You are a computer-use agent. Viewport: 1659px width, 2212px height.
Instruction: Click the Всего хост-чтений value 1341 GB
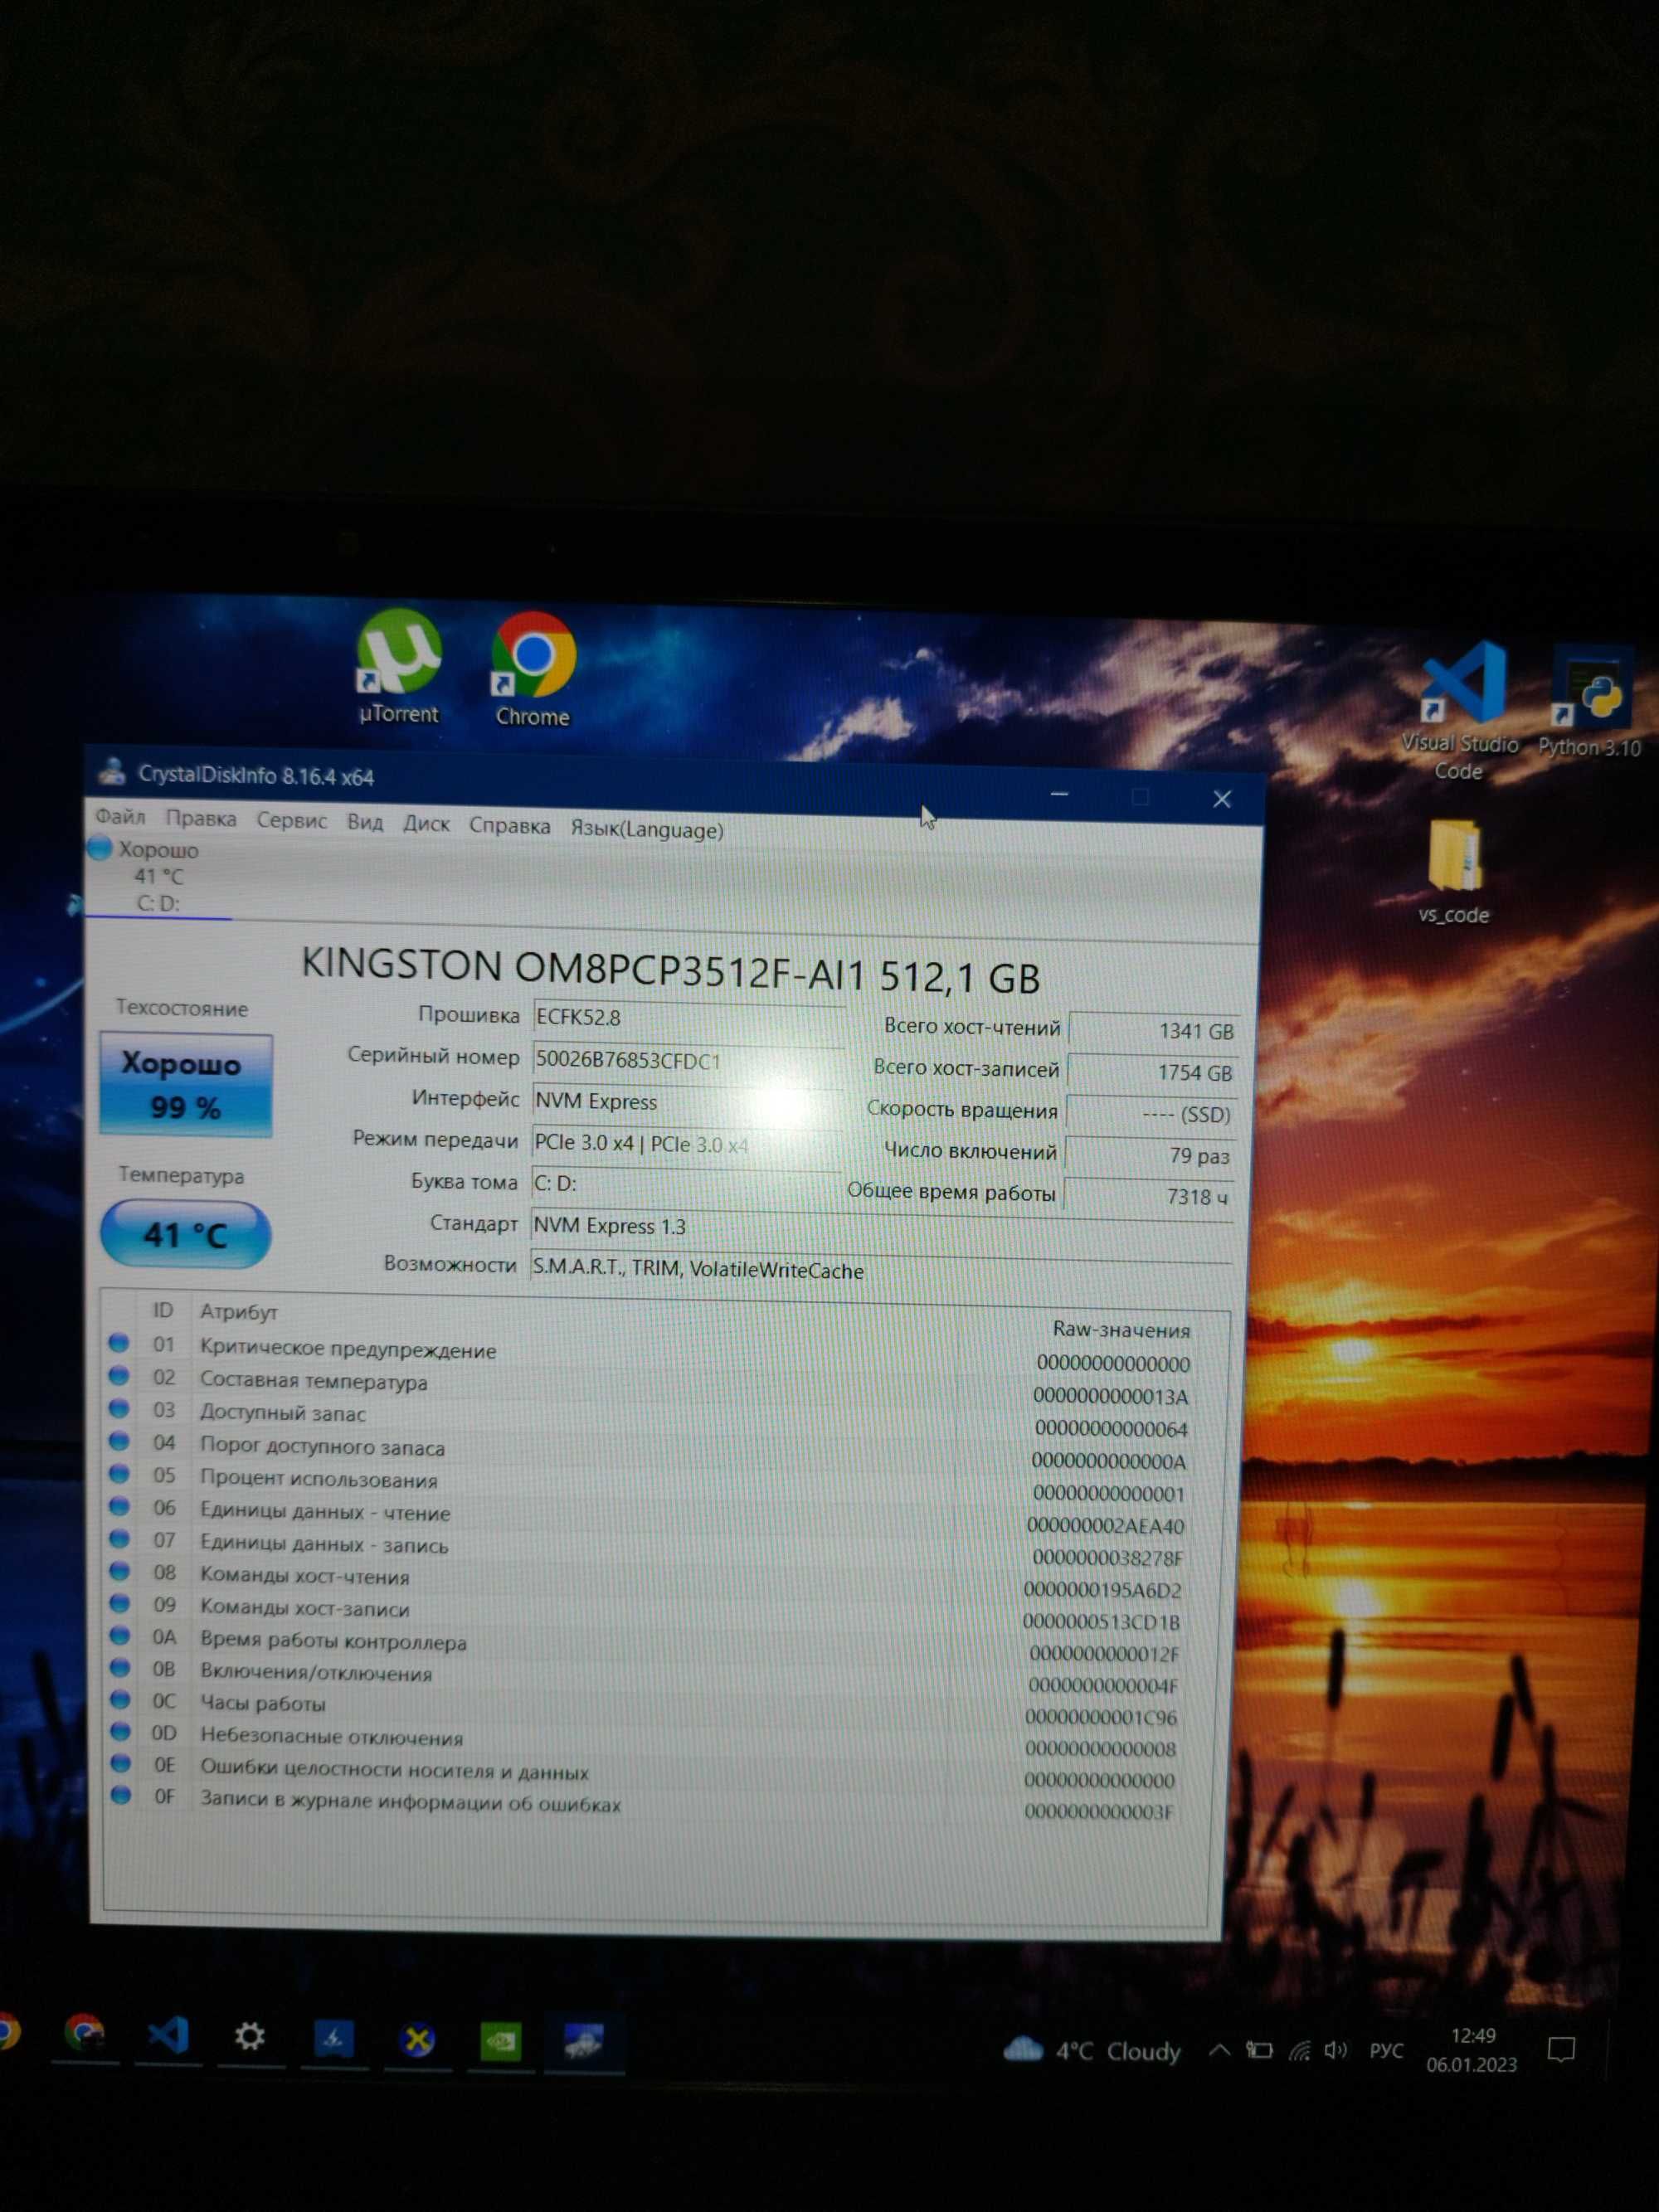(x=1154, y=1030)
